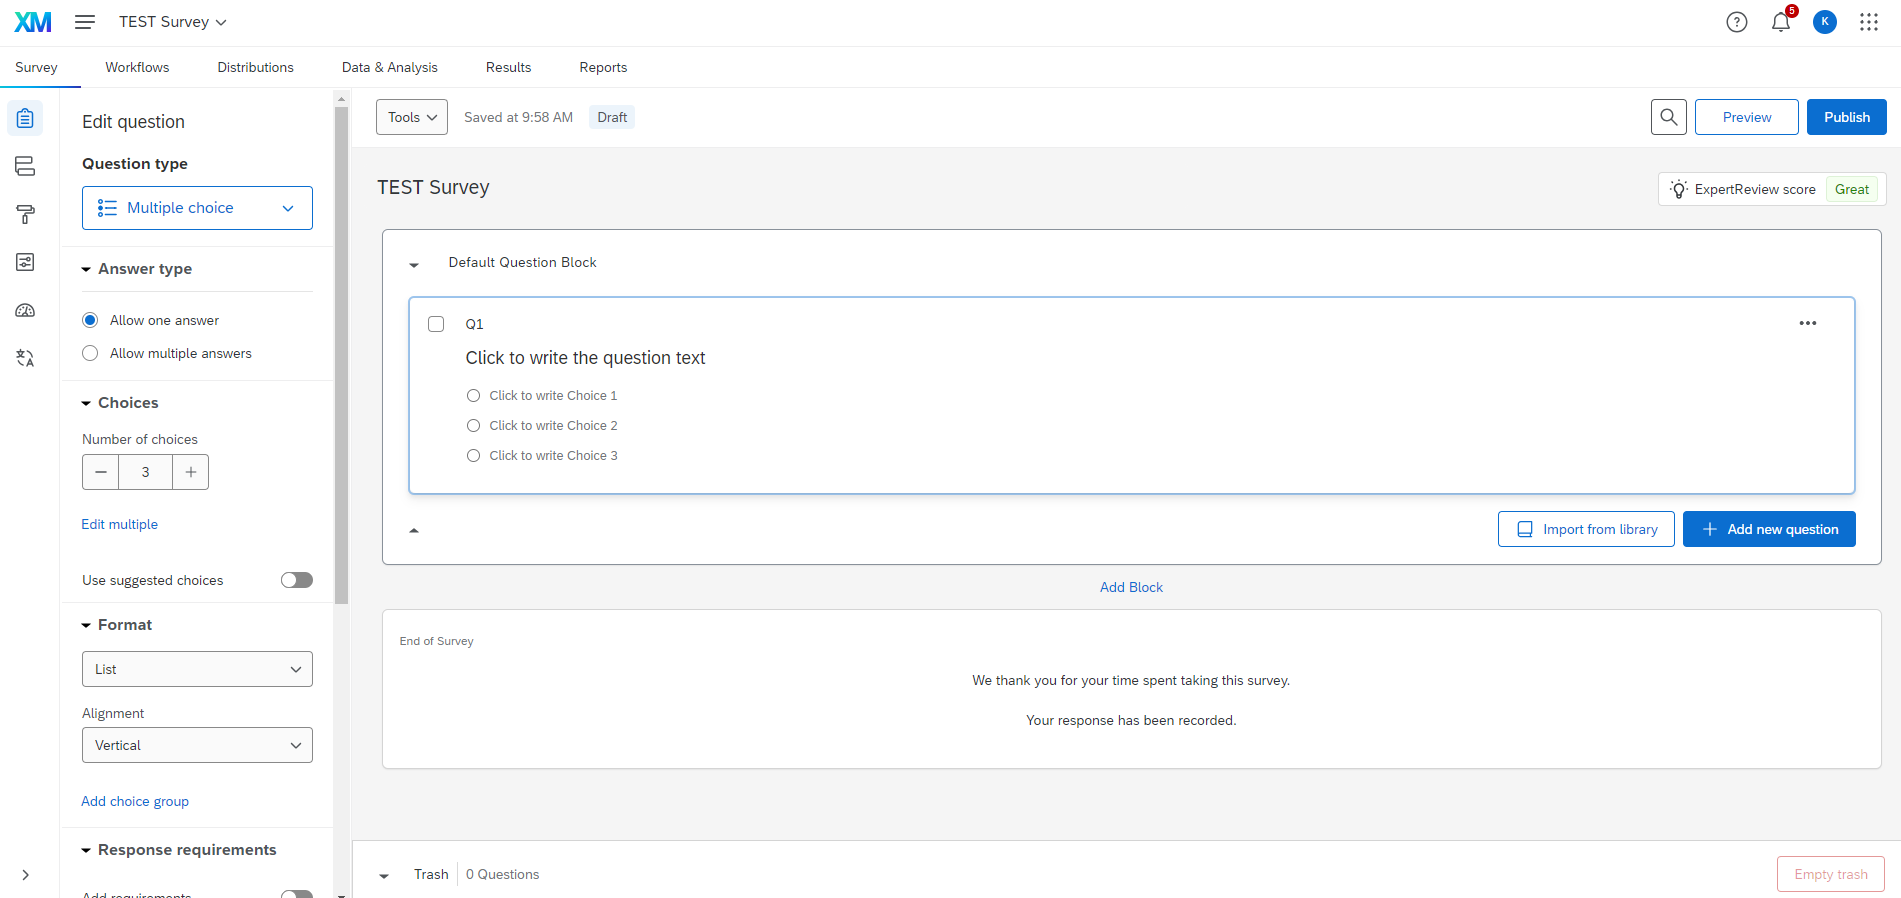Viewport: 1901px width, 898px height.
Task: Click the TEST Survey title
Action: [x=433, y=187]
